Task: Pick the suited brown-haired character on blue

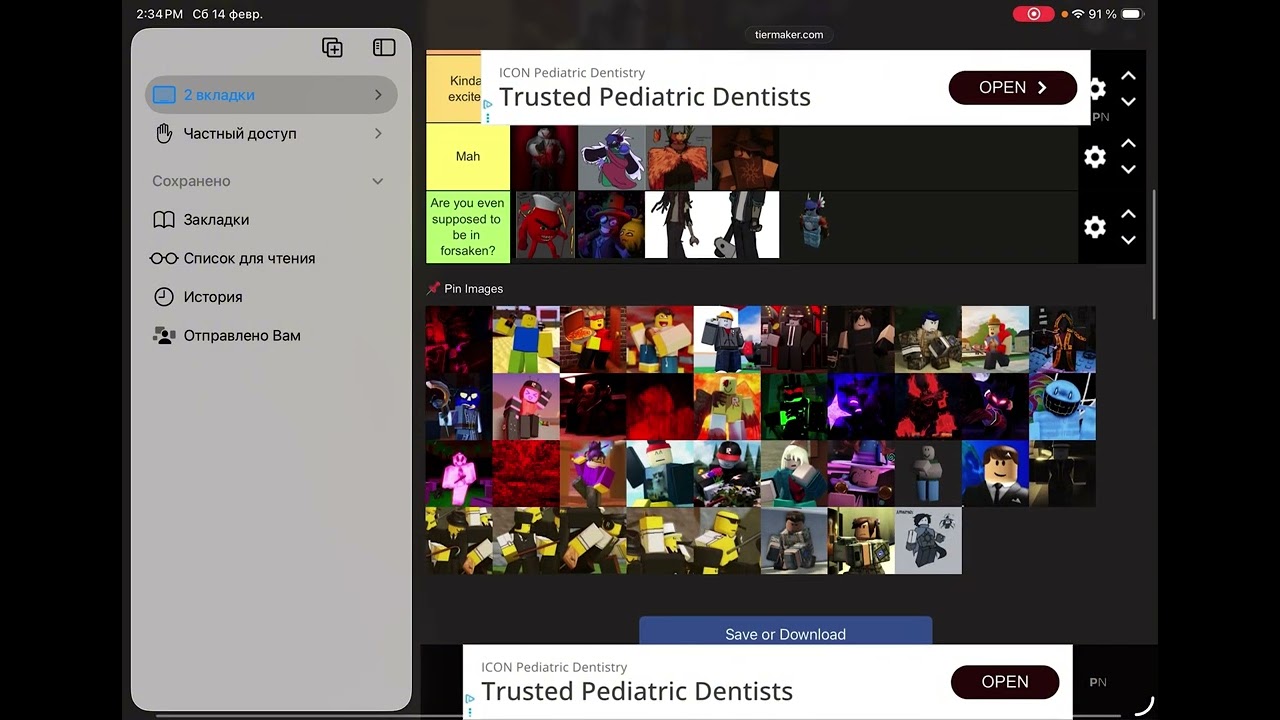Action: click(x=995, y=473)
